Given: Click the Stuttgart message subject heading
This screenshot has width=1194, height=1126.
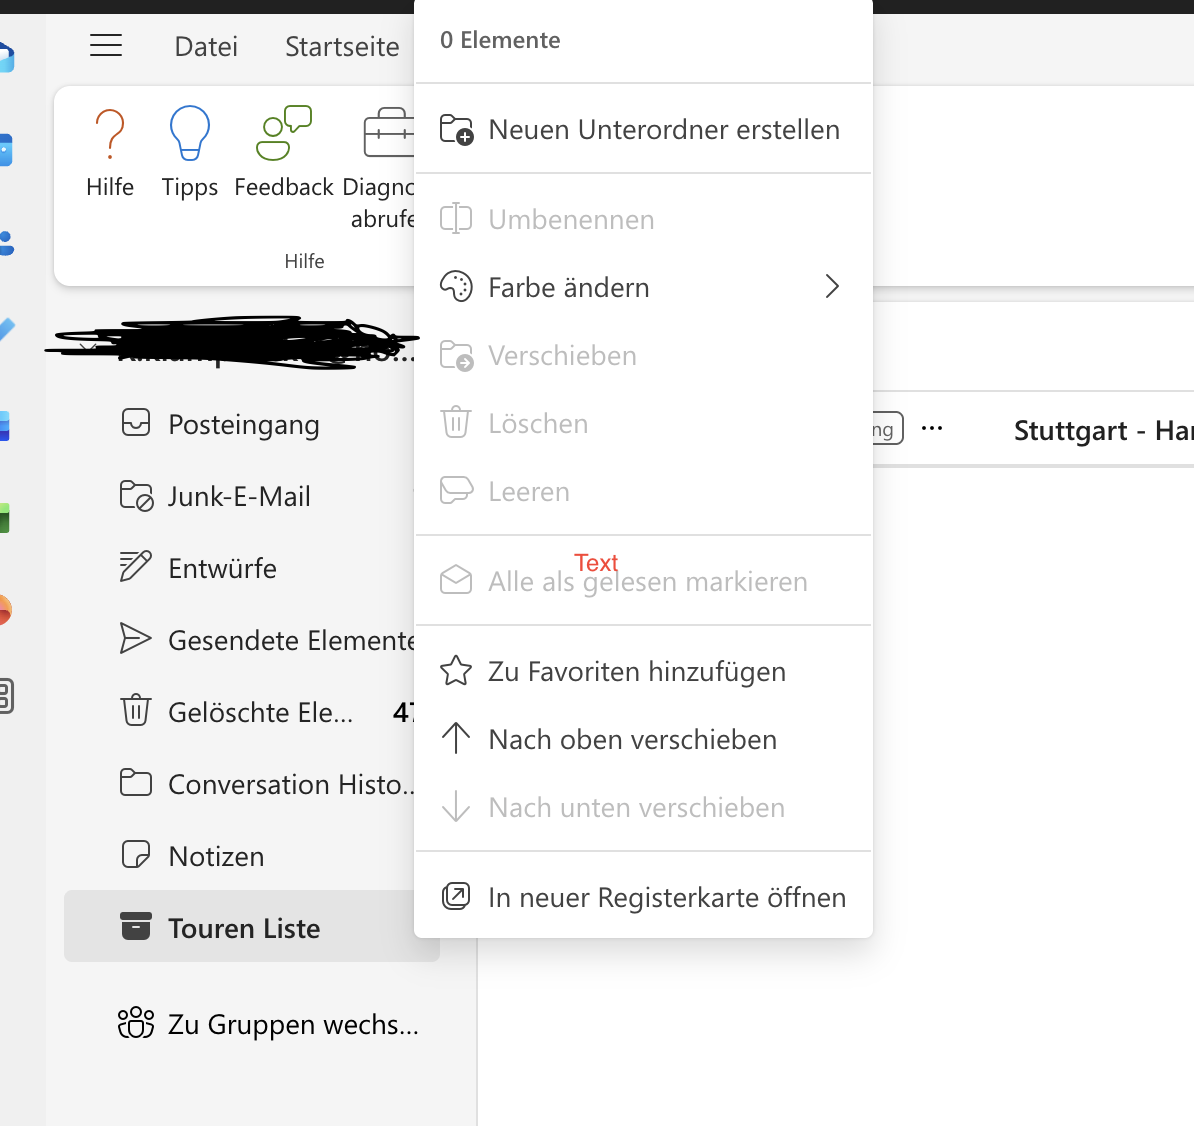Looking at the screenshot, I should [x=1103, y=431].
